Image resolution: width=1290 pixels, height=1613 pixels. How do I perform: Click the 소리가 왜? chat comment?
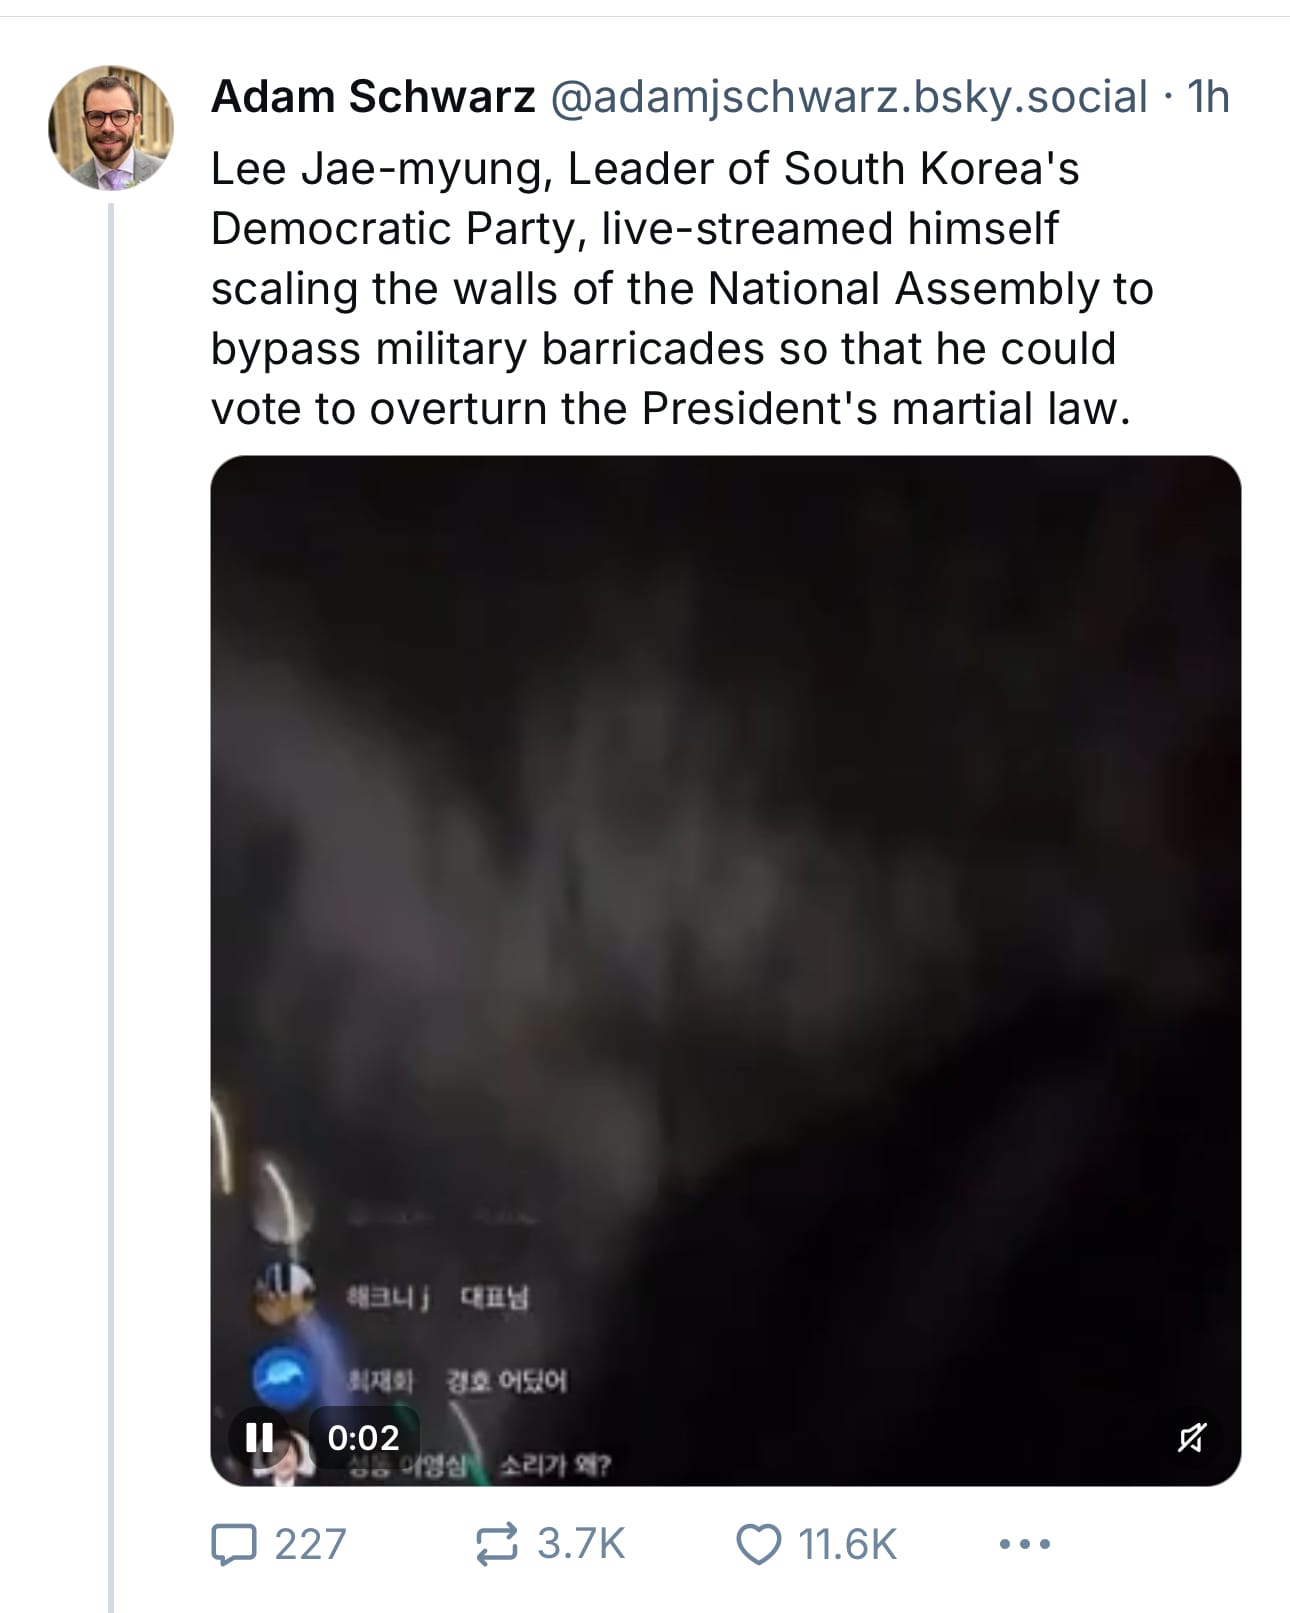tap(555, 1465)
